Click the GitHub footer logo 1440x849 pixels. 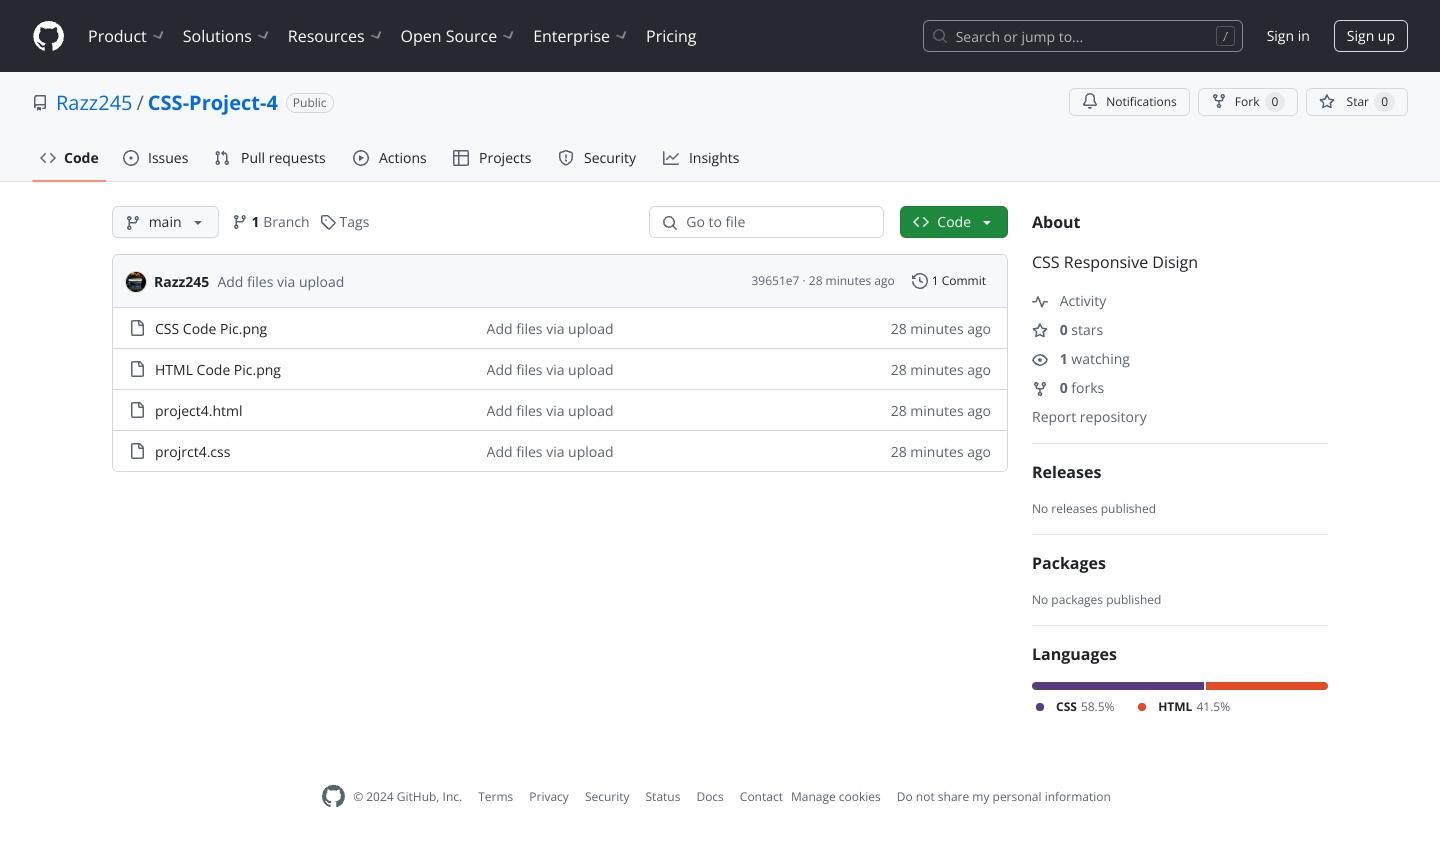pyautogui.click(x=333, y=796)
